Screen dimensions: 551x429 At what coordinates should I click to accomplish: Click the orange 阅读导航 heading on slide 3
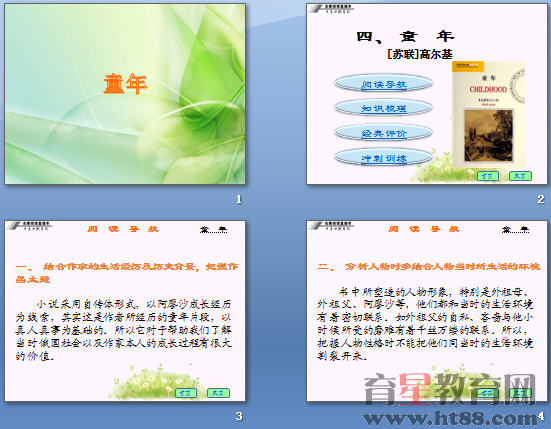tap(123, 229)
